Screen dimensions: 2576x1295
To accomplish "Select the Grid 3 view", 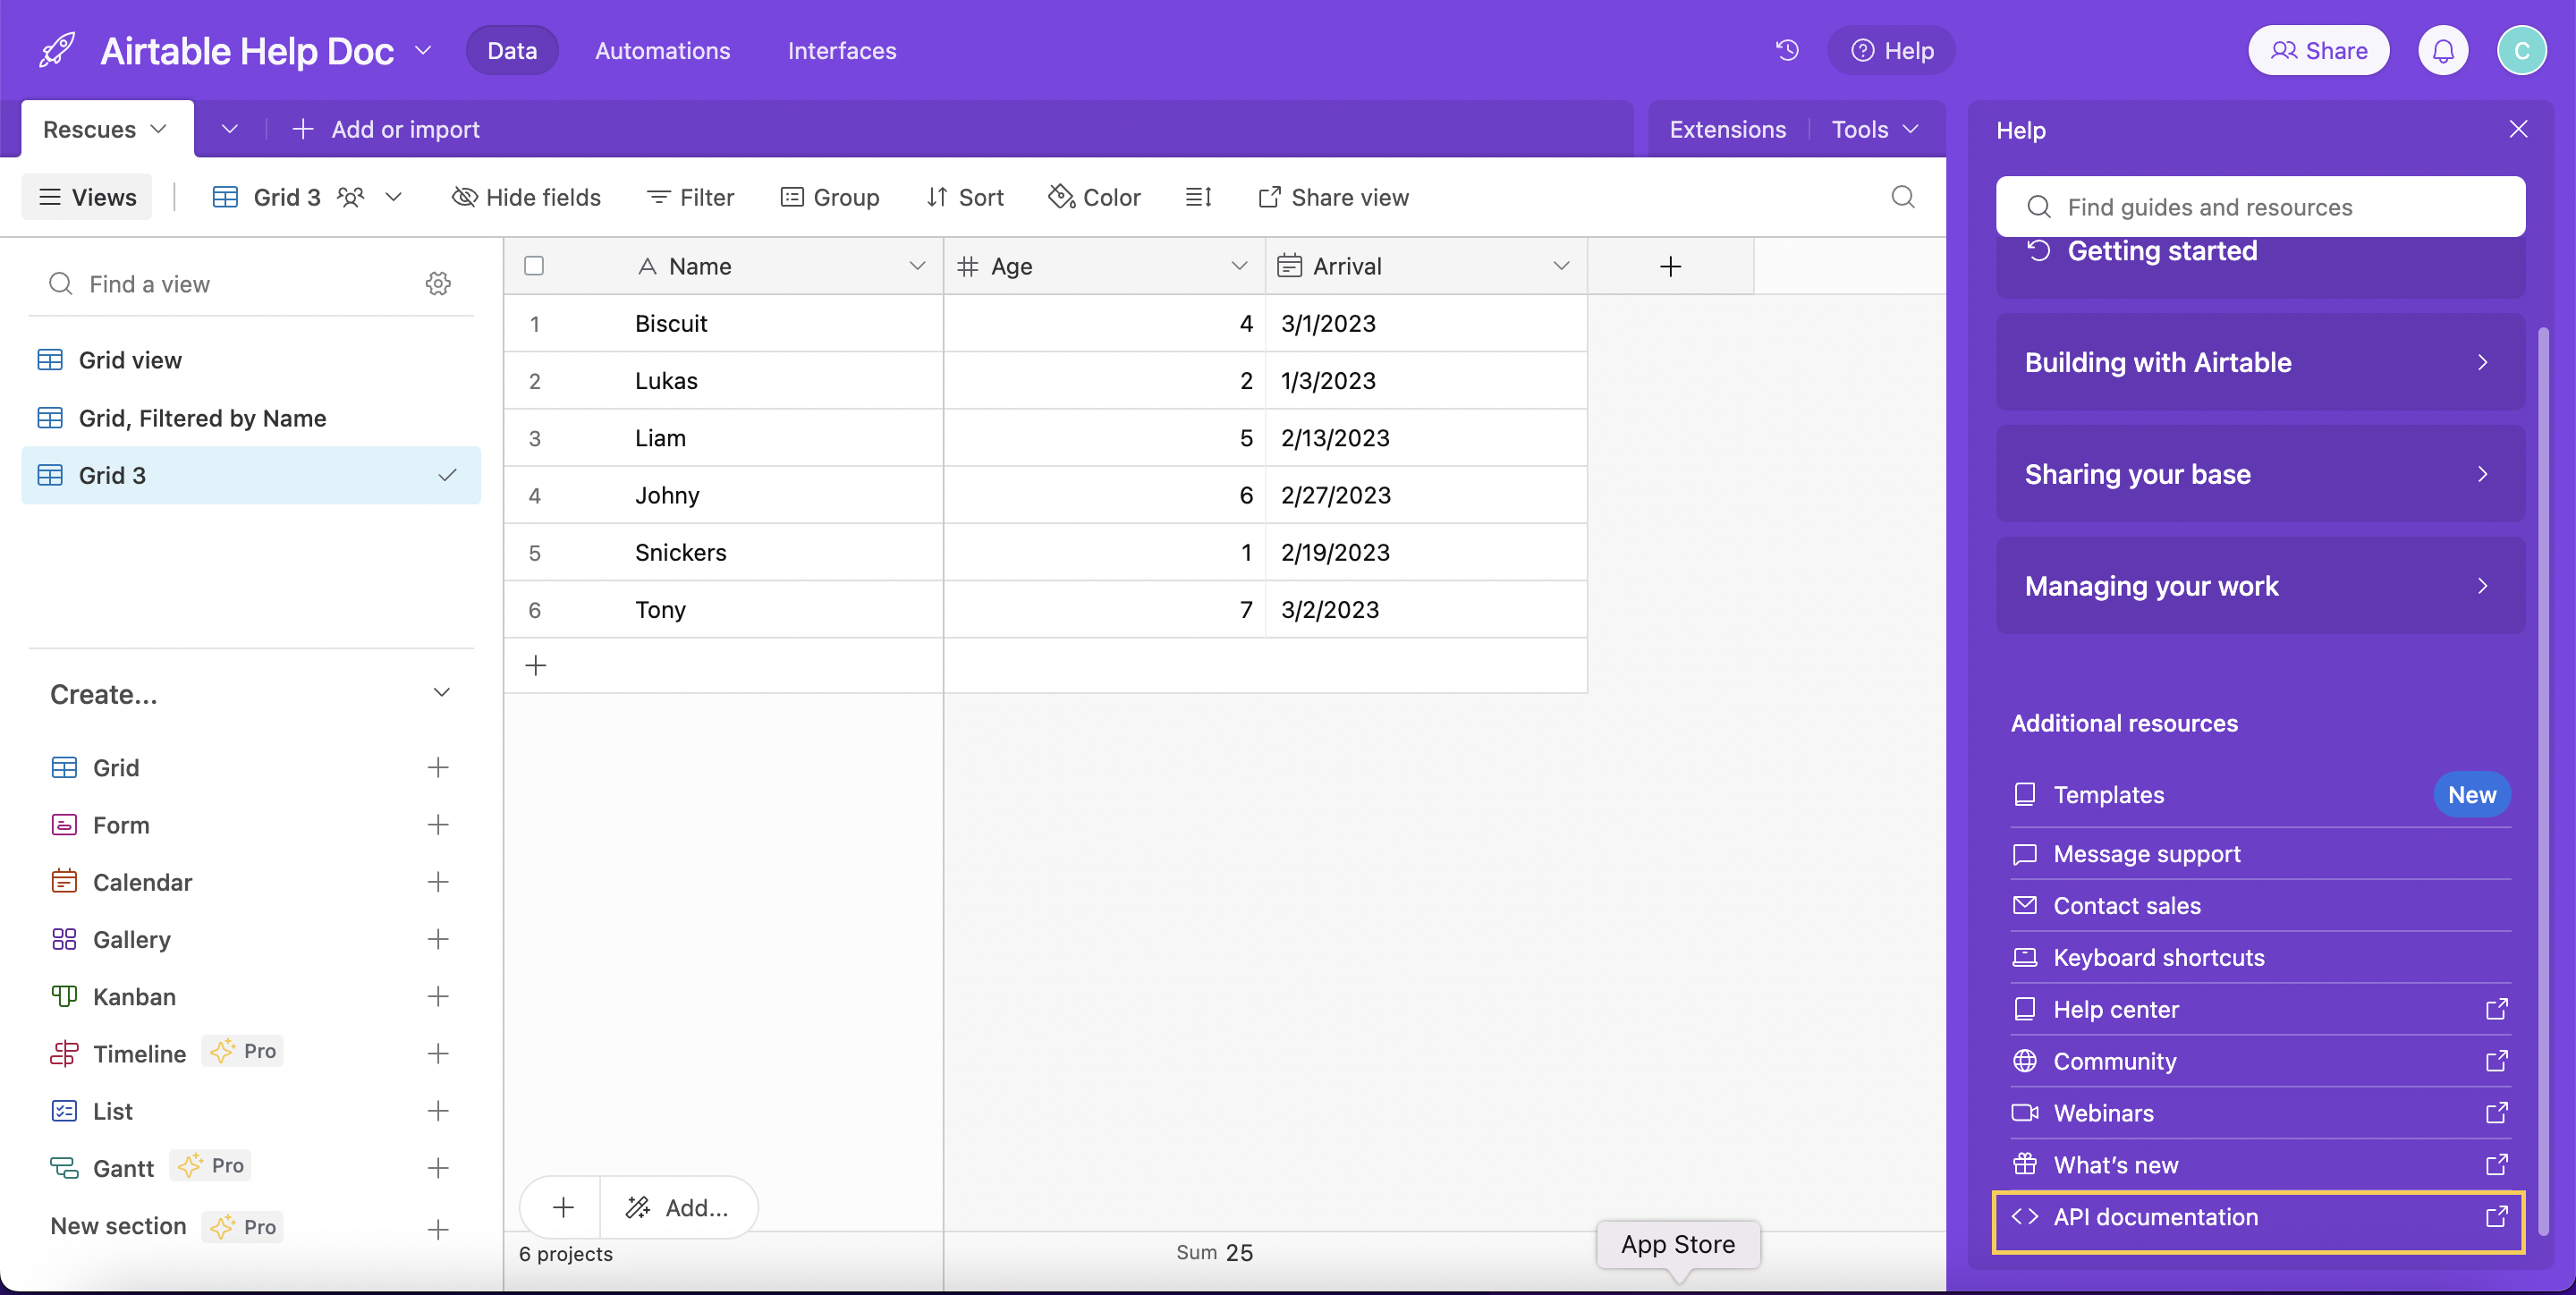I will tap(250, 475).
